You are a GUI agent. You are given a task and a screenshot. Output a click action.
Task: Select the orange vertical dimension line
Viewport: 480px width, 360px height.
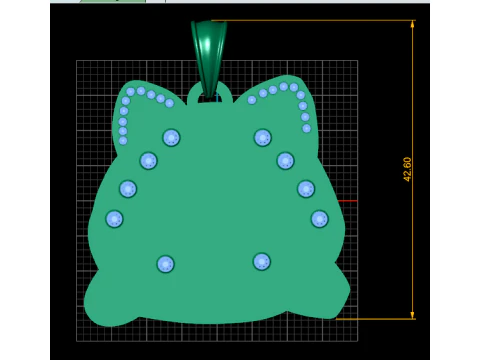pos(413,170)
